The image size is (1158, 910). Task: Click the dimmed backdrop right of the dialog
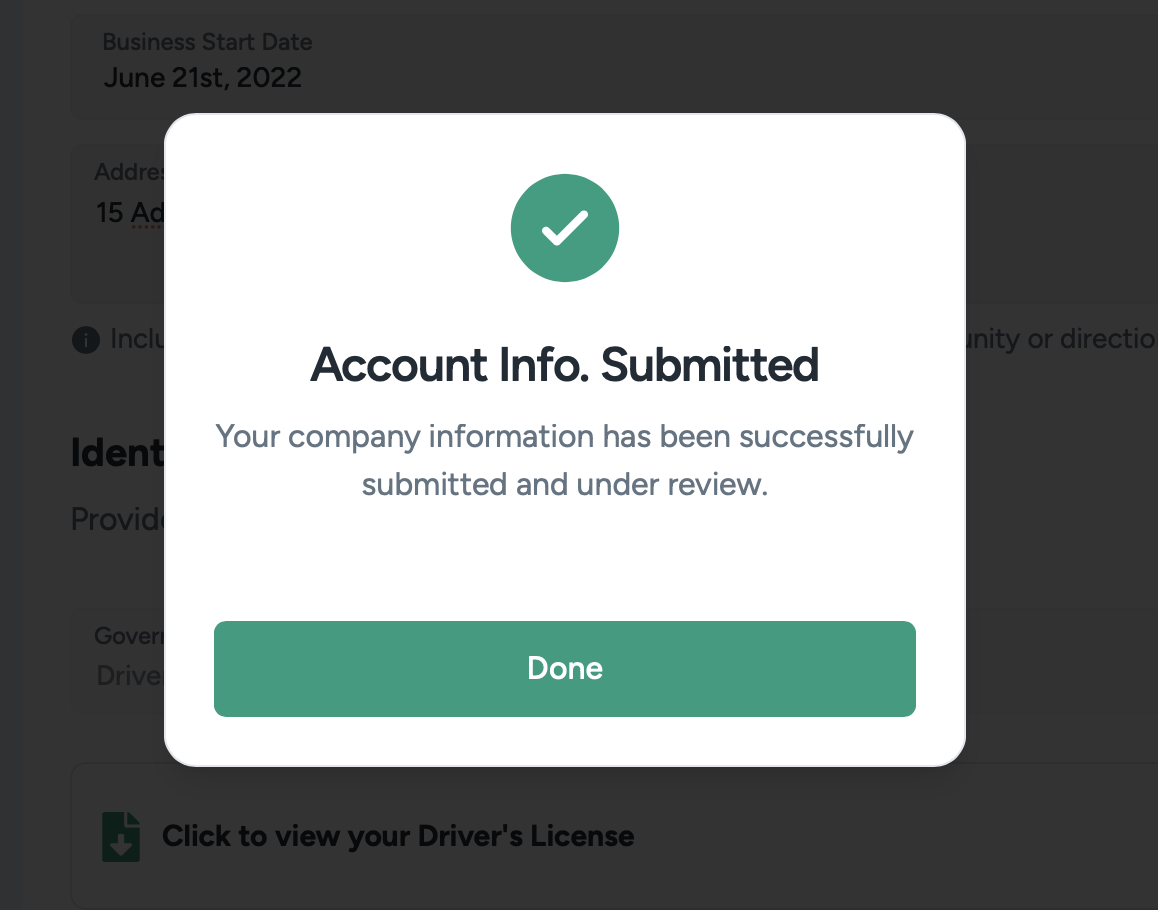1060,500
